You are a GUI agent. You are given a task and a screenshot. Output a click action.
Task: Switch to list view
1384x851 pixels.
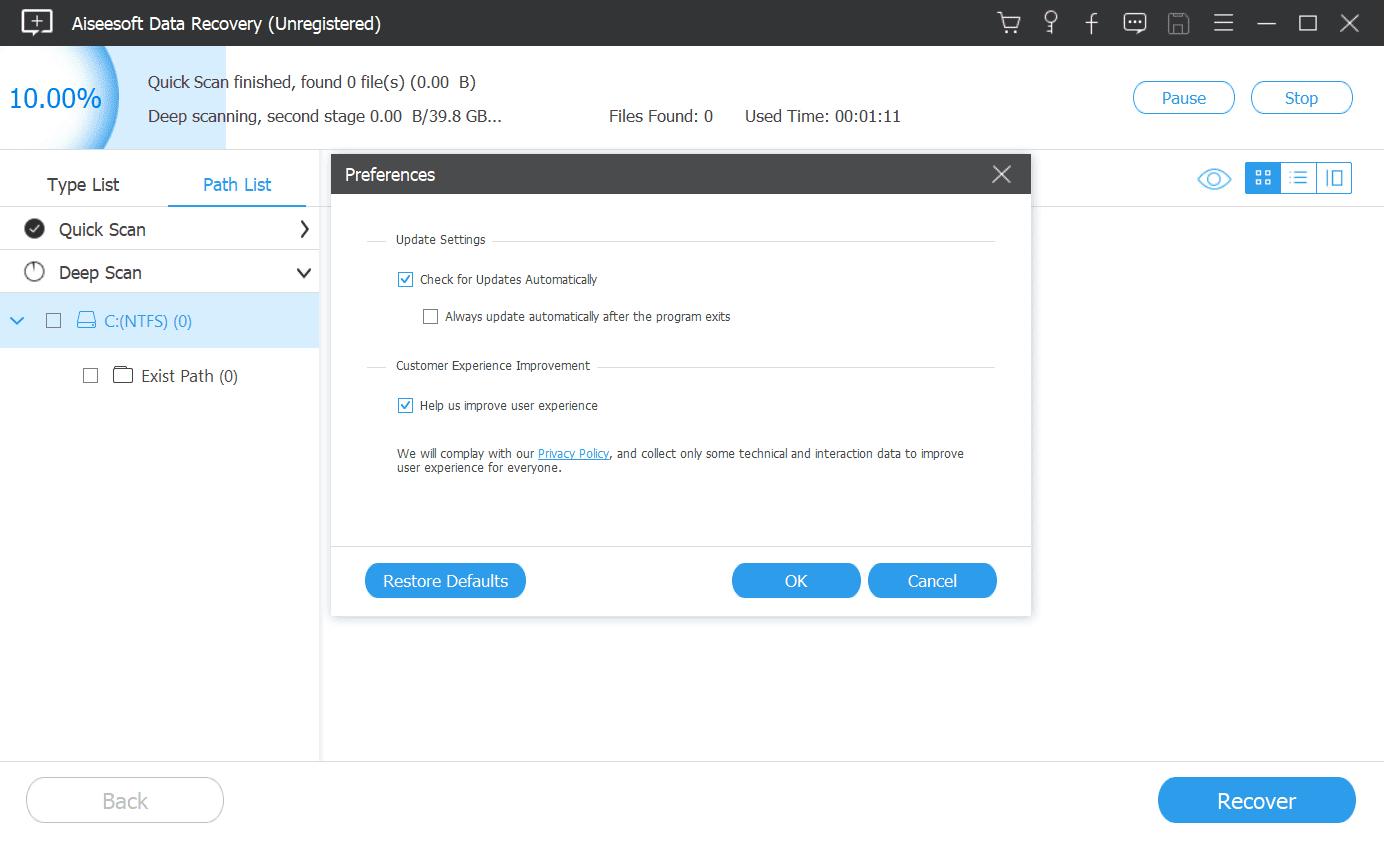coord(1298,178)
